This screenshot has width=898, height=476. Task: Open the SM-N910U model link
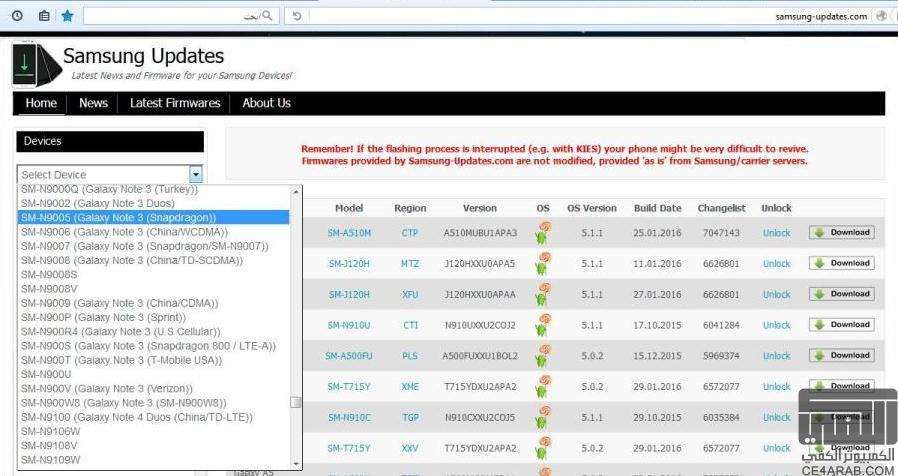tap(349, 325)
